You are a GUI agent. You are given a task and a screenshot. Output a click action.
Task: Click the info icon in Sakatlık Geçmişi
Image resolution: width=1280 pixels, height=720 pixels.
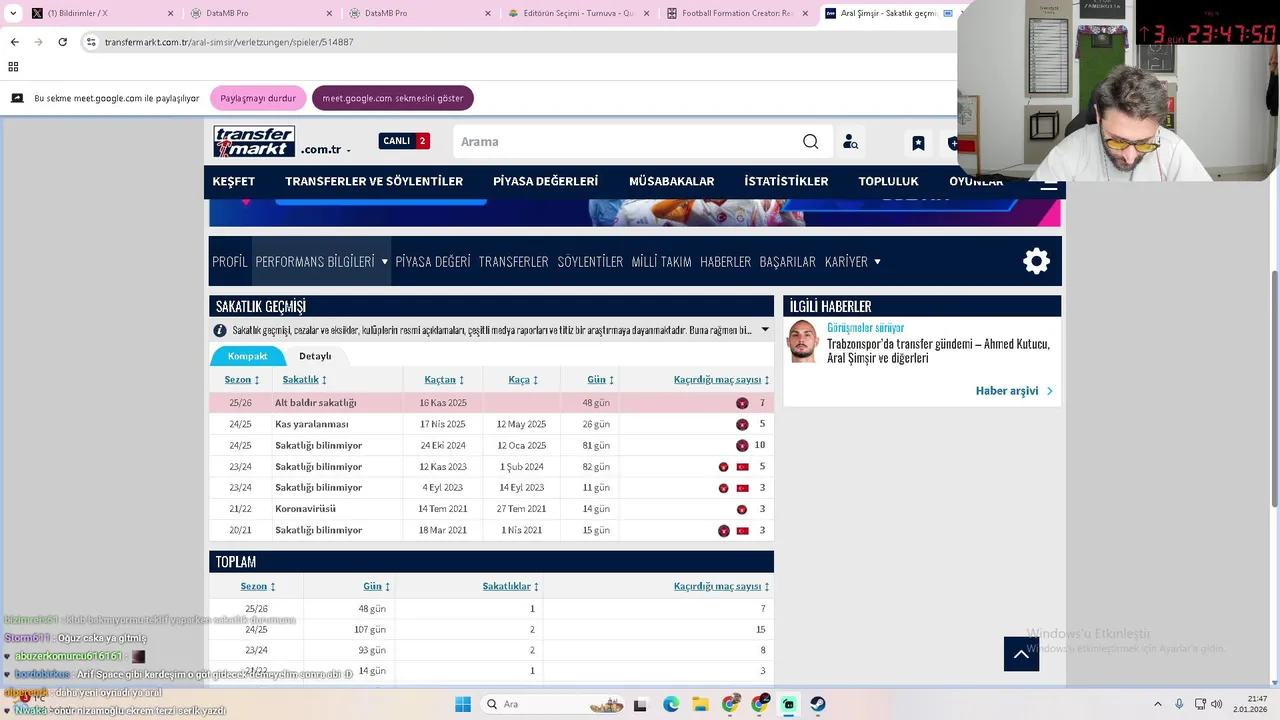220,330
